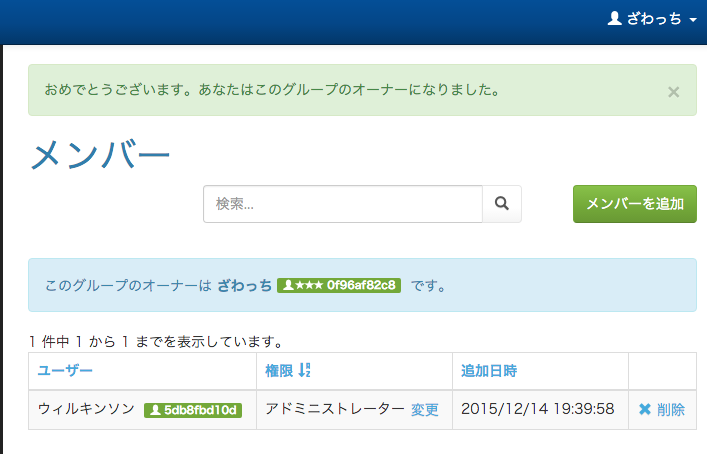Click 変更 to change administrator role
The width and height of the screenshot is (707, 454).
tap(425, 409)
